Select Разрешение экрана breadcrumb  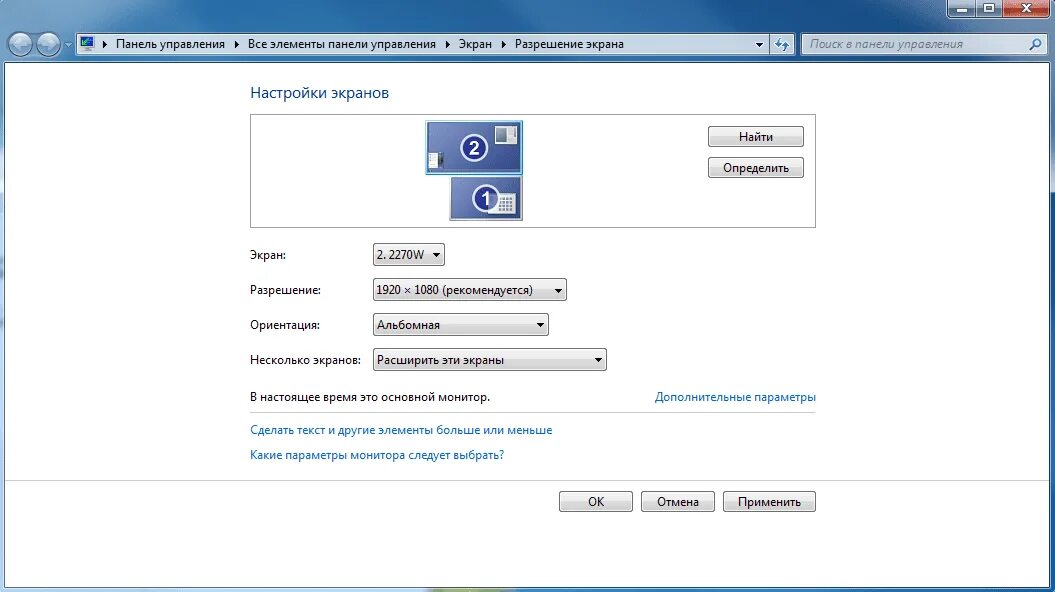[x=569, y=44]
